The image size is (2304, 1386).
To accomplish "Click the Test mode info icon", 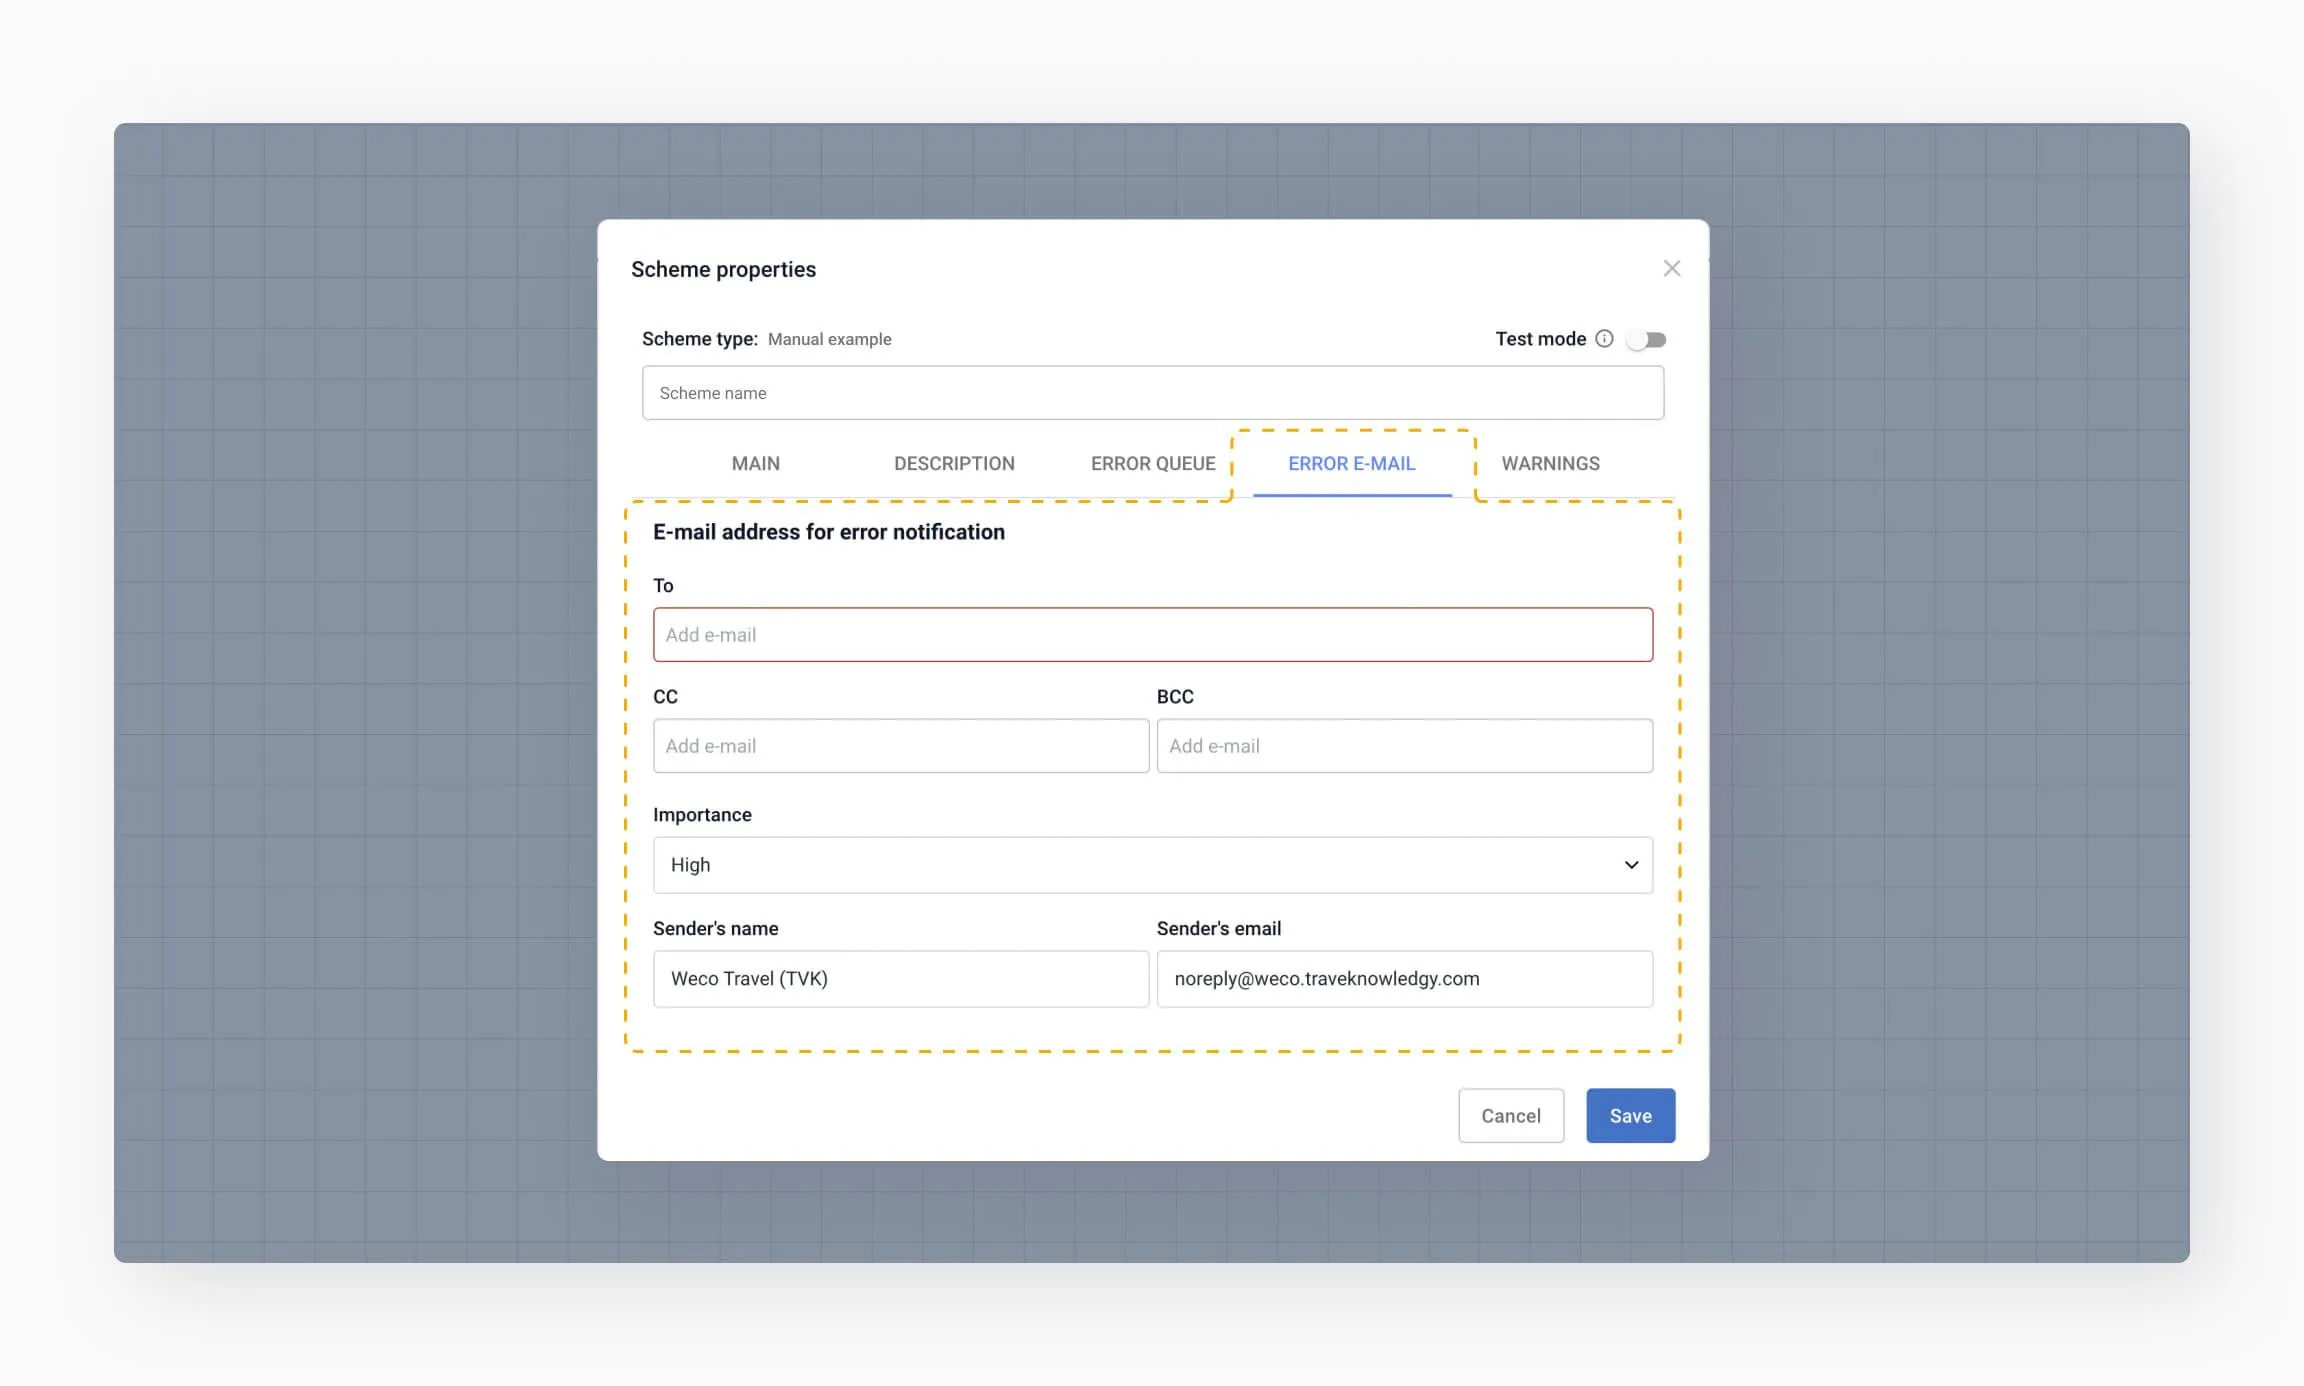I will [1604, 339].
